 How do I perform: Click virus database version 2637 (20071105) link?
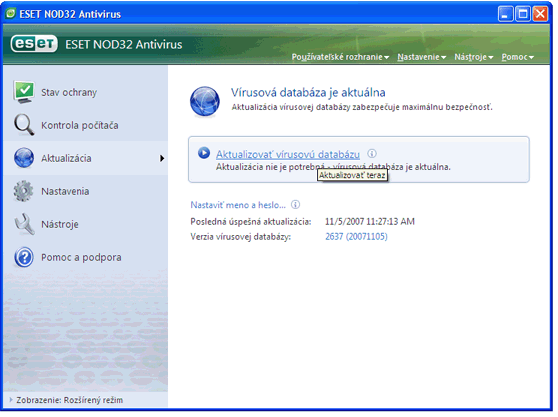[x=356, y=237]
